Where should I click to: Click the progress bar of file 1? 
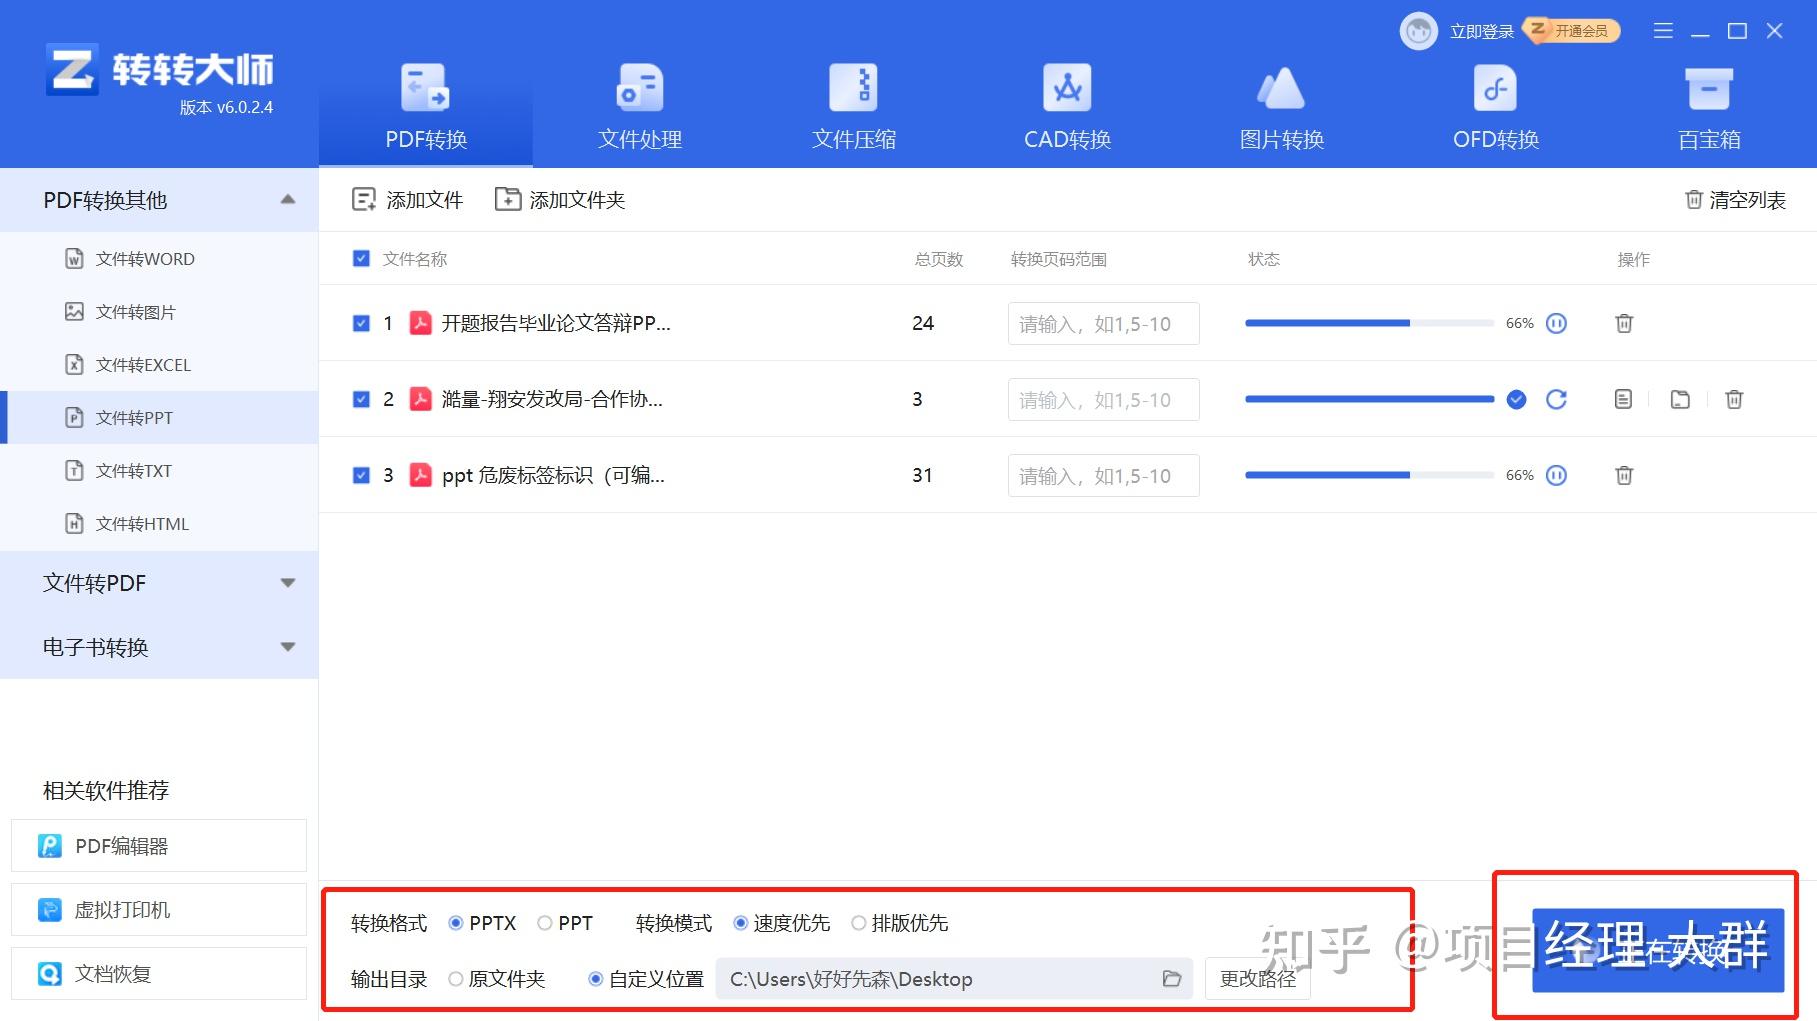pos(1369,323)
